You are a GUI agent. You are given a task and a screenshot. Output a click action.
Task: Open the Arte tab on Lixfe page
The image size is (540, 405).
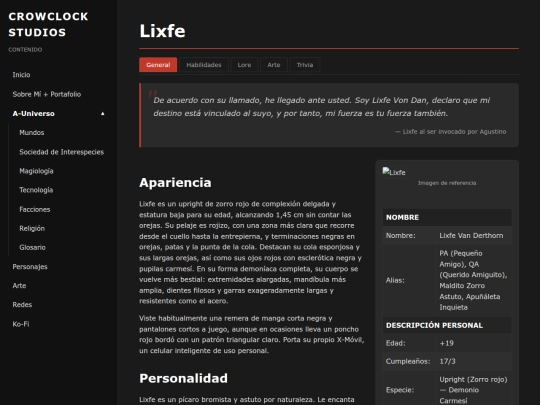click(274, 65)
